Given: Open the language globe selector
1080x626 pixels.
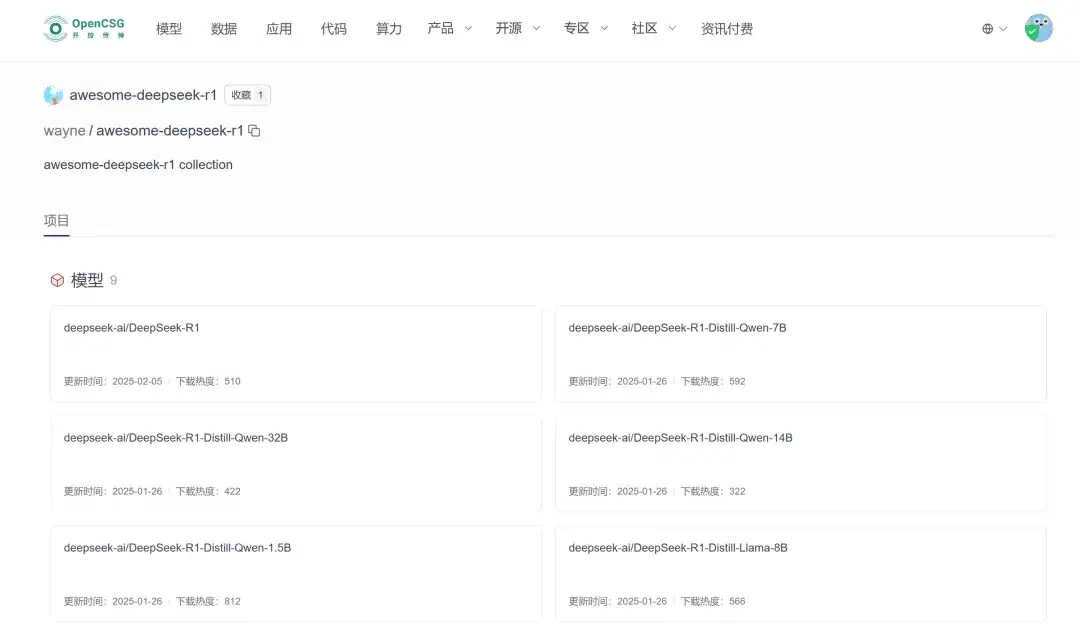Looking at the screenshot, I should [987, 29].
